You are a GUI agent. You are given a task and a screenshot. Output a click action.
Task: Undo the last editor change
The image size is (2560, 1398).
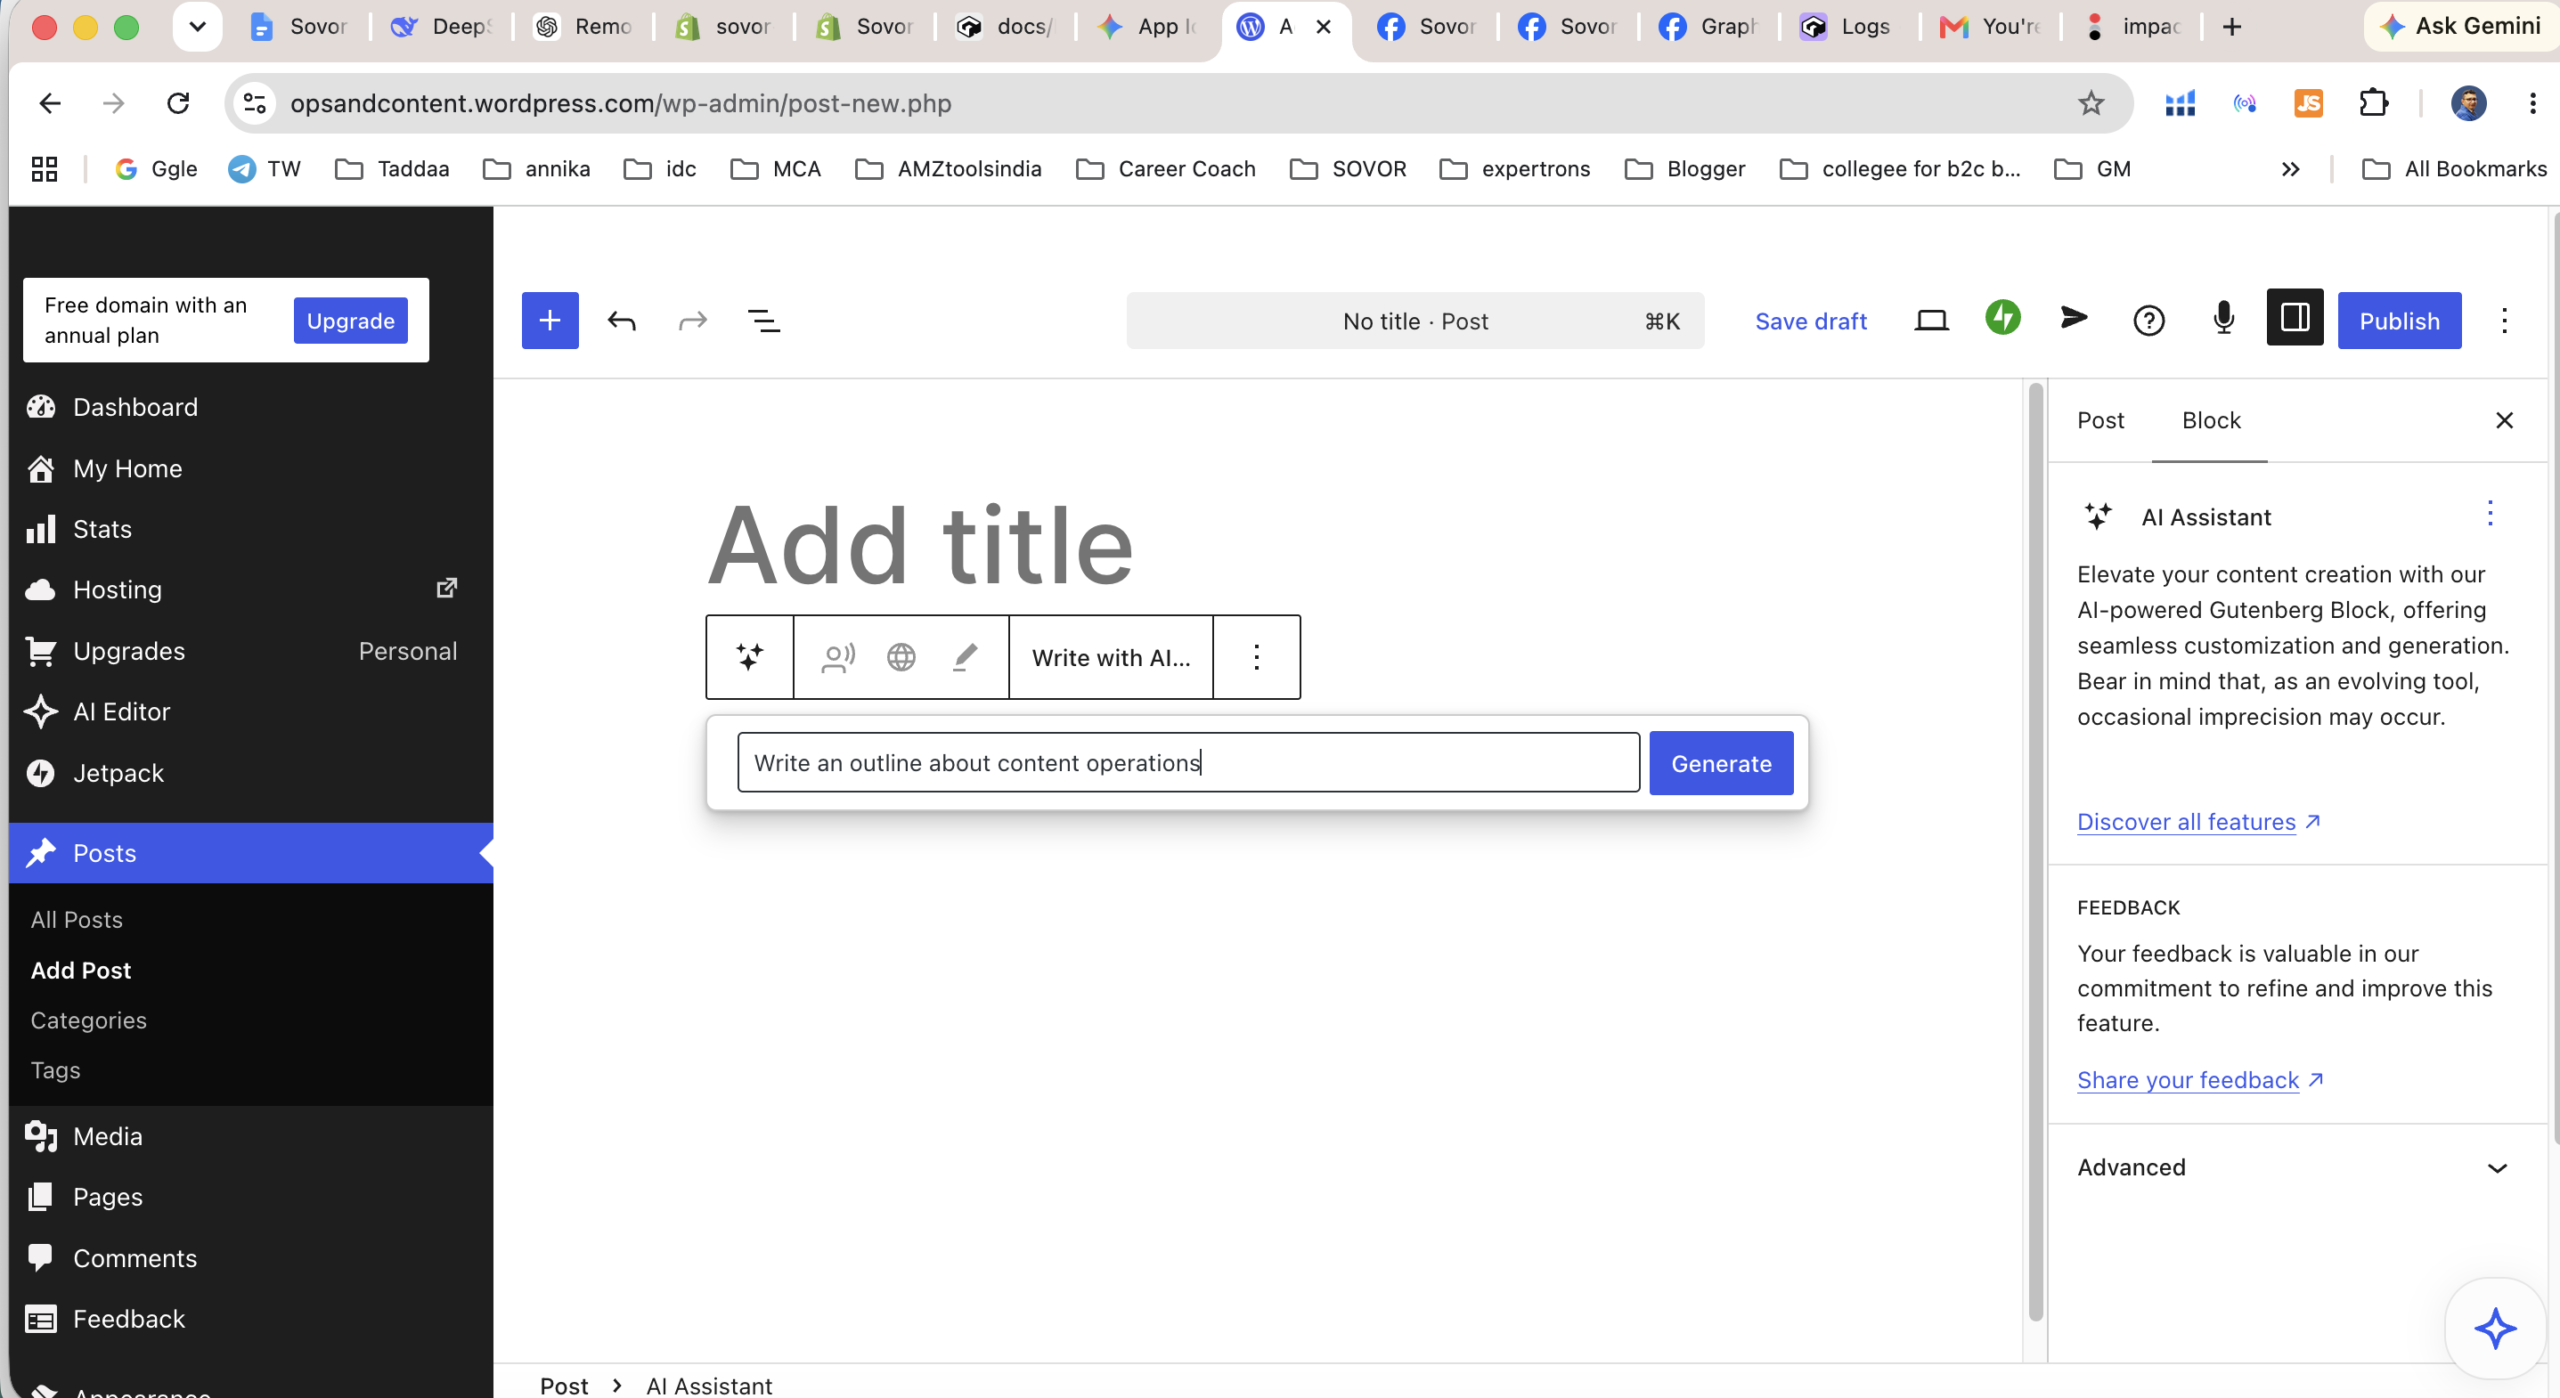(621, 320)
